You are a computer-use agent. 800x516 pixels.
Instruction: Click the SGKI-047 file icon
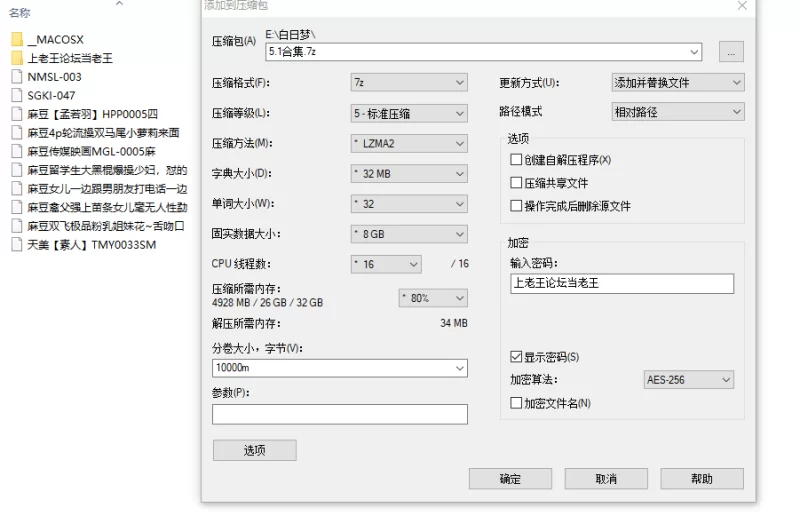17,95
